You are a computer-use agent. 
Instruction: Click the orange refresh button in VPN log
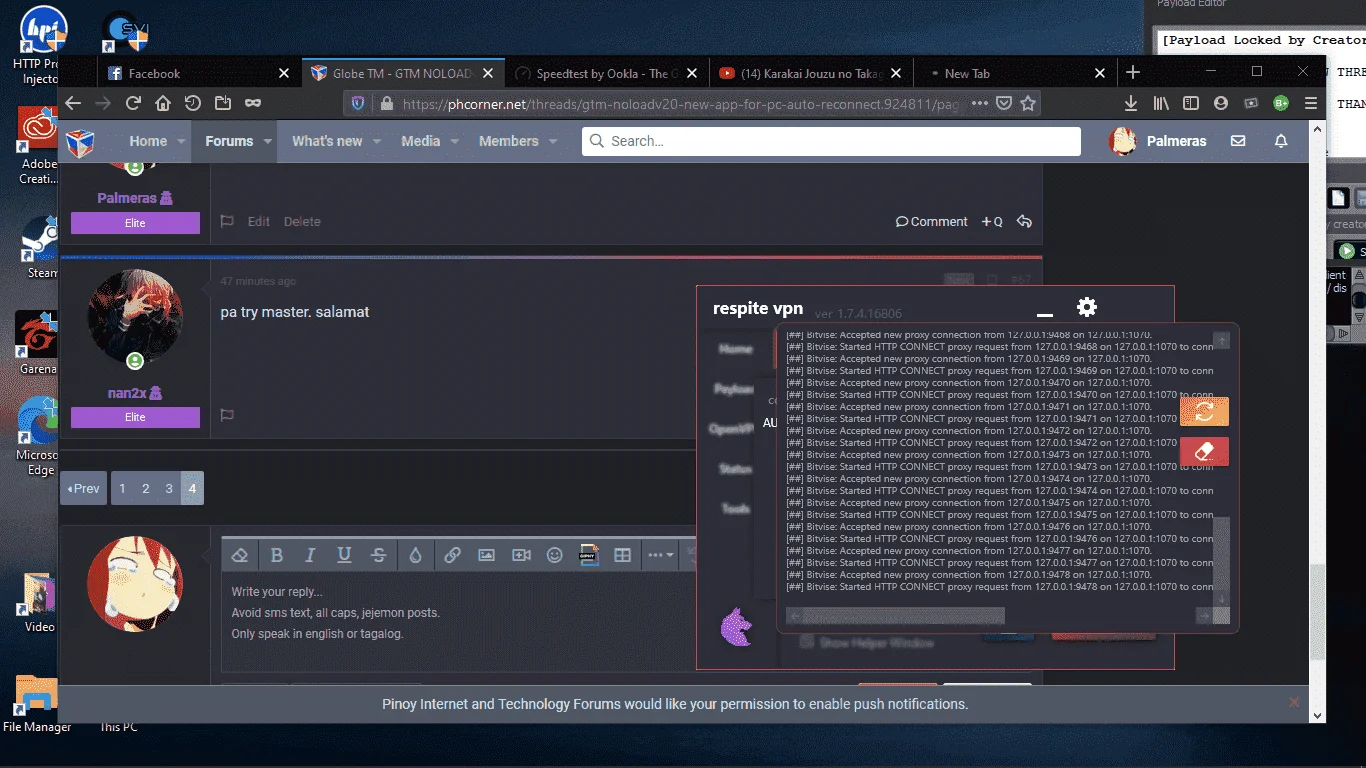1204,411
